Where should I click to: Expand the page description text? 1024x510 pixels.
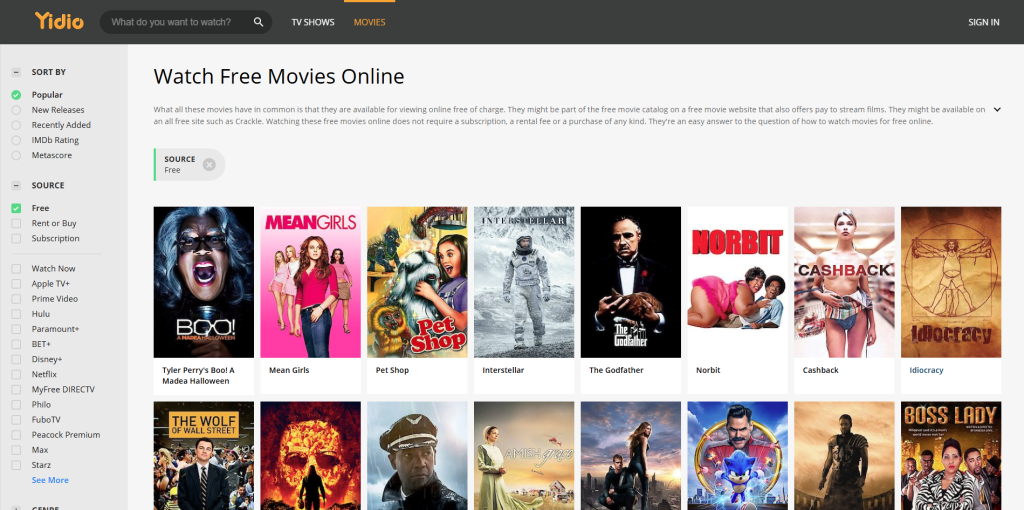(x=996, y=110)
